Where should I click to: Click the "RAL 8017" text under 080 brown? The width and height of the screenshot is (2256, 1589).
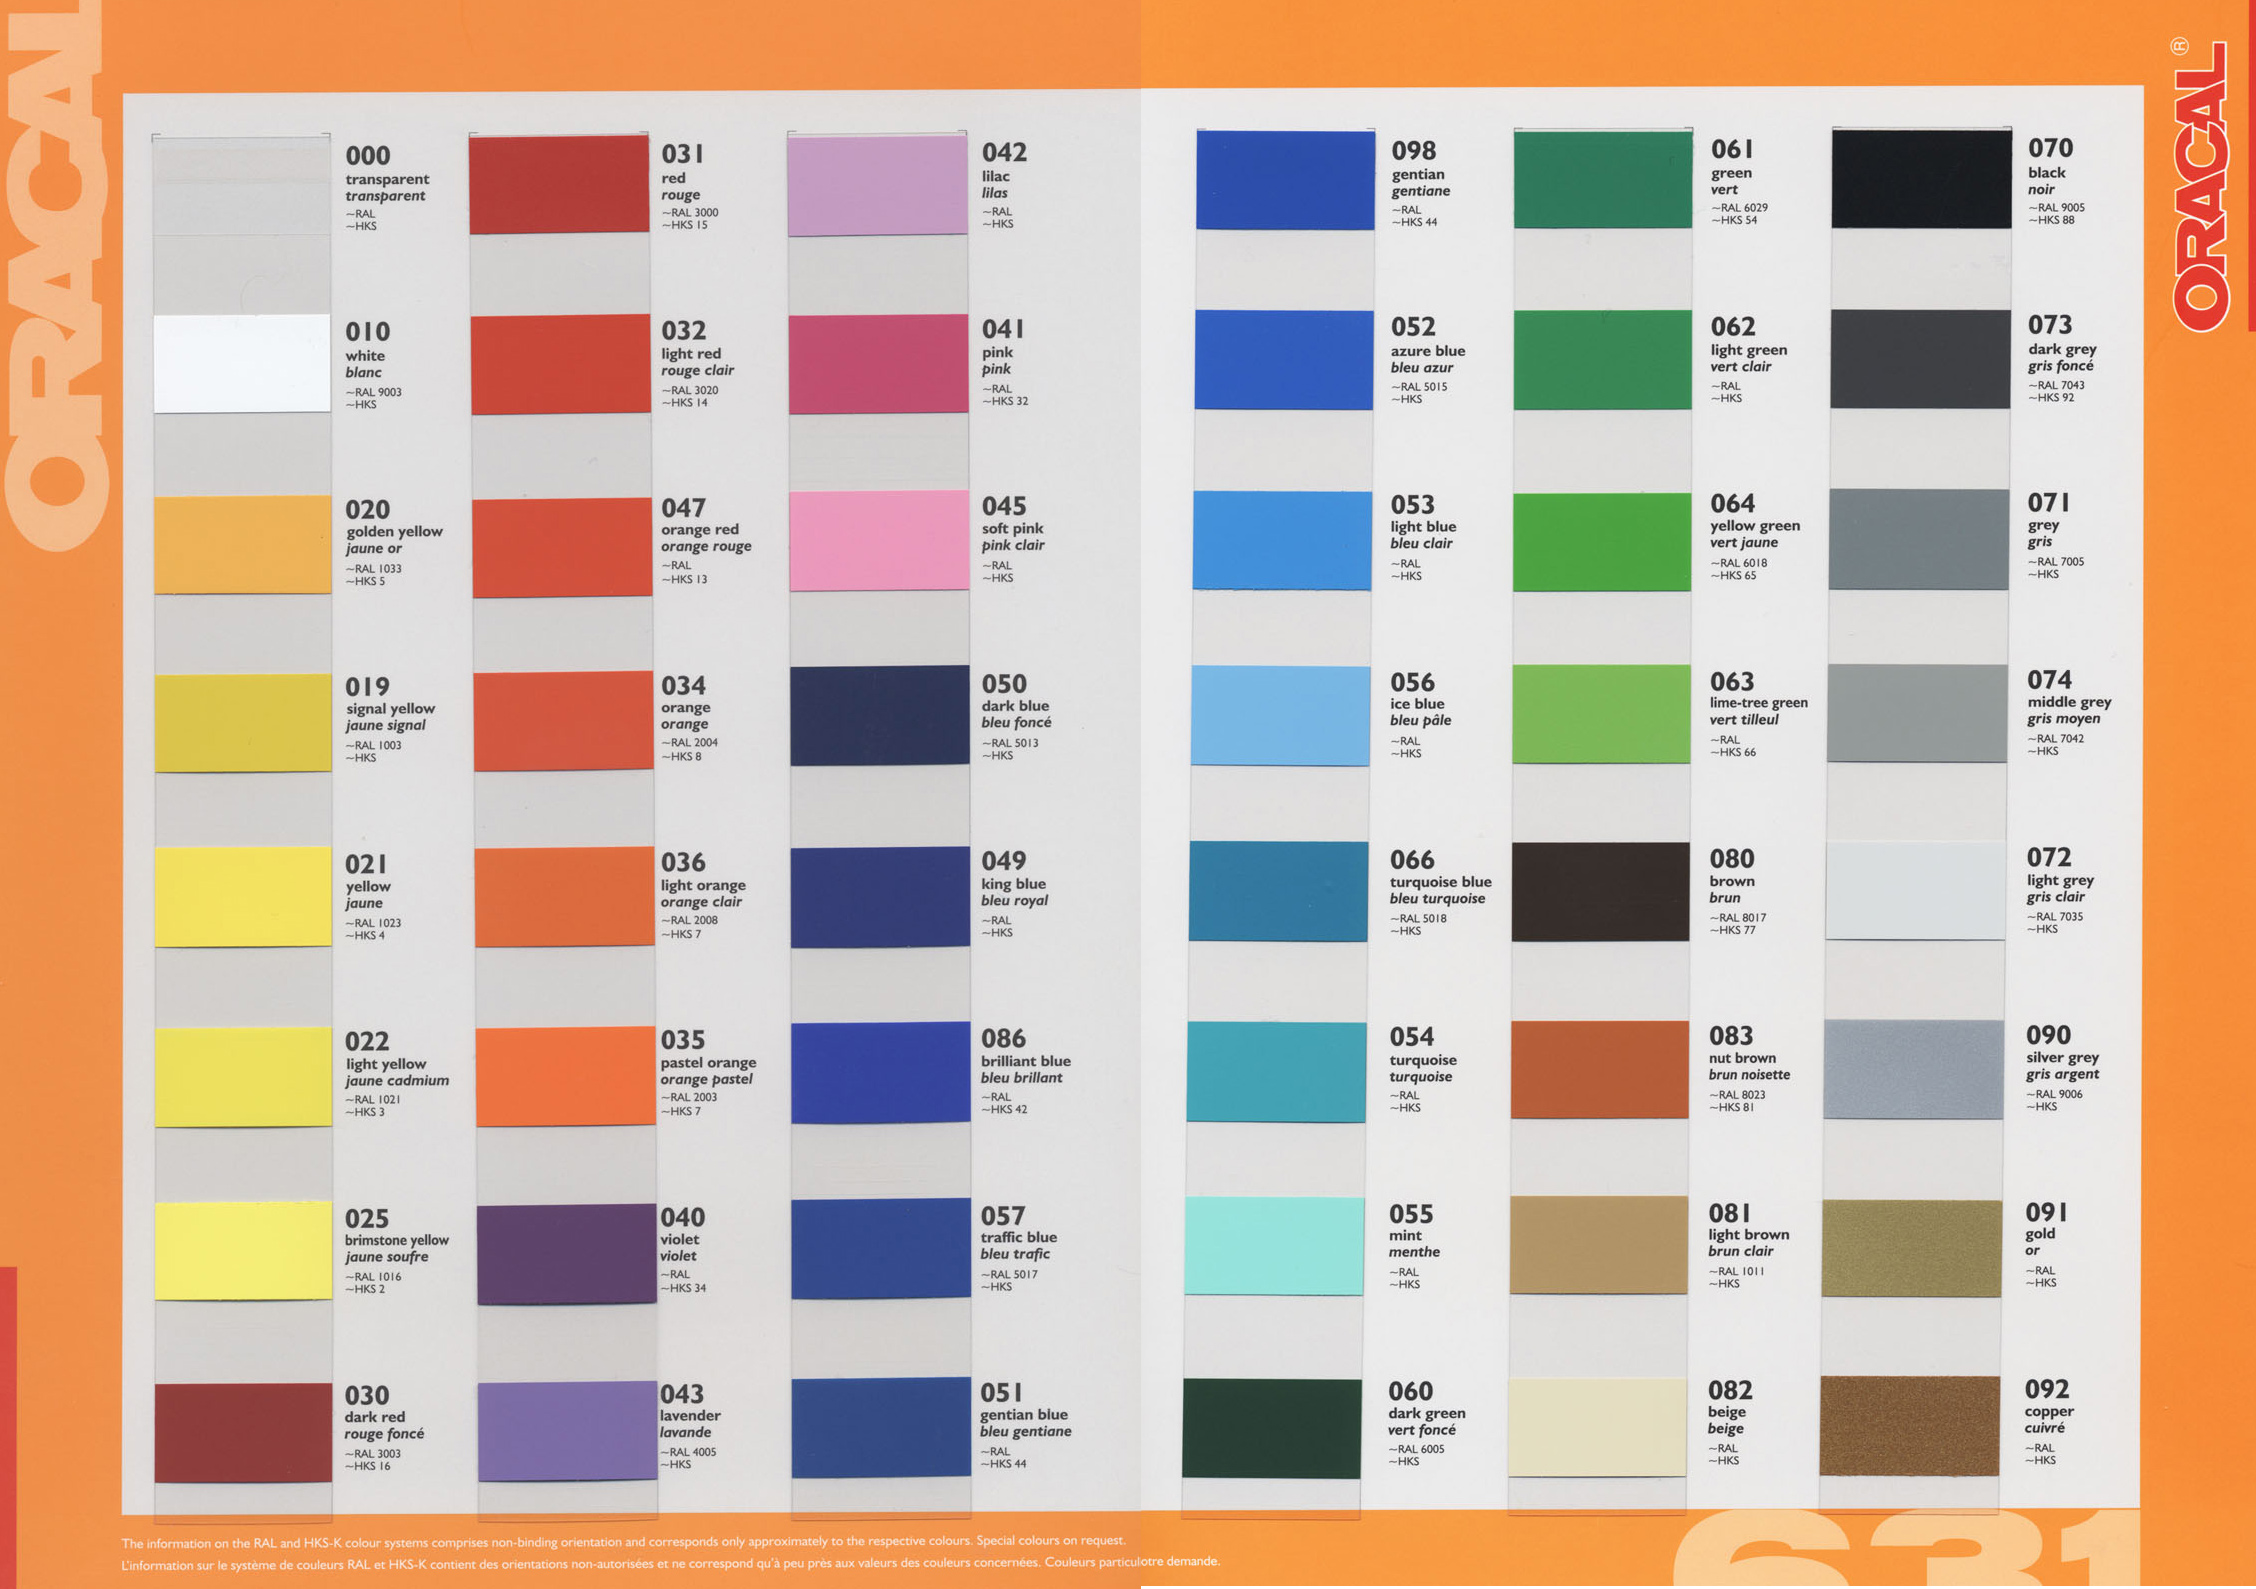[x=1738, y=917]
